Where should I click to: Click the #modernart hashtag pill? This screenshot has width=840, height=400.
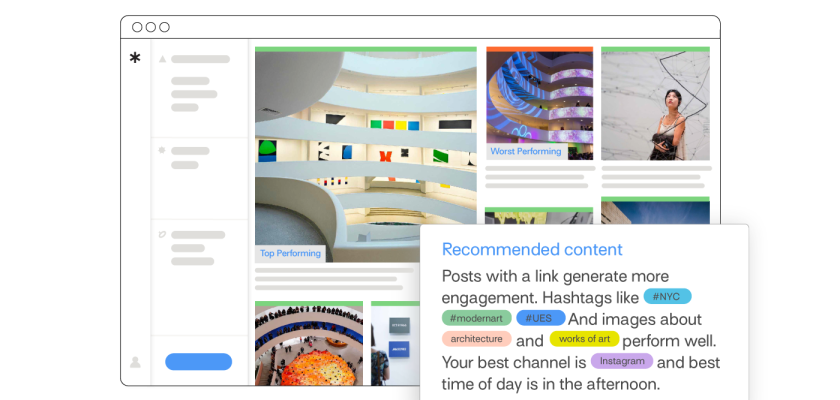pyautogui.click(x=476, y=318)
